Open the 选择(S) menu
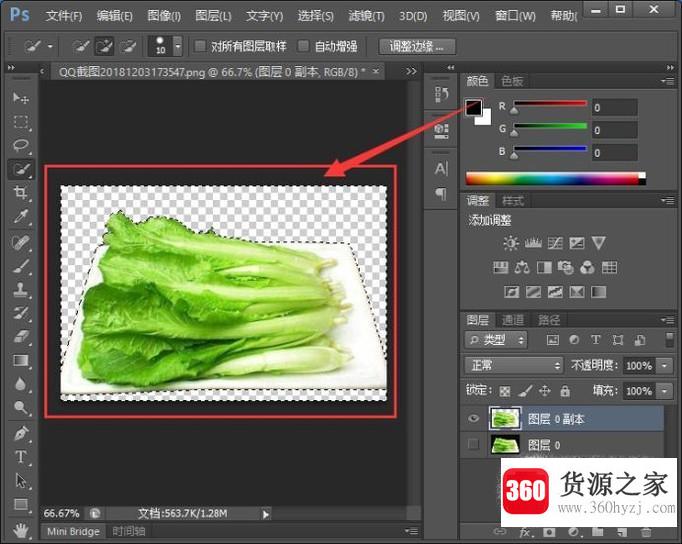Image resolution: width=682 pixels, height=544 pixels. [x=315, y=17]
